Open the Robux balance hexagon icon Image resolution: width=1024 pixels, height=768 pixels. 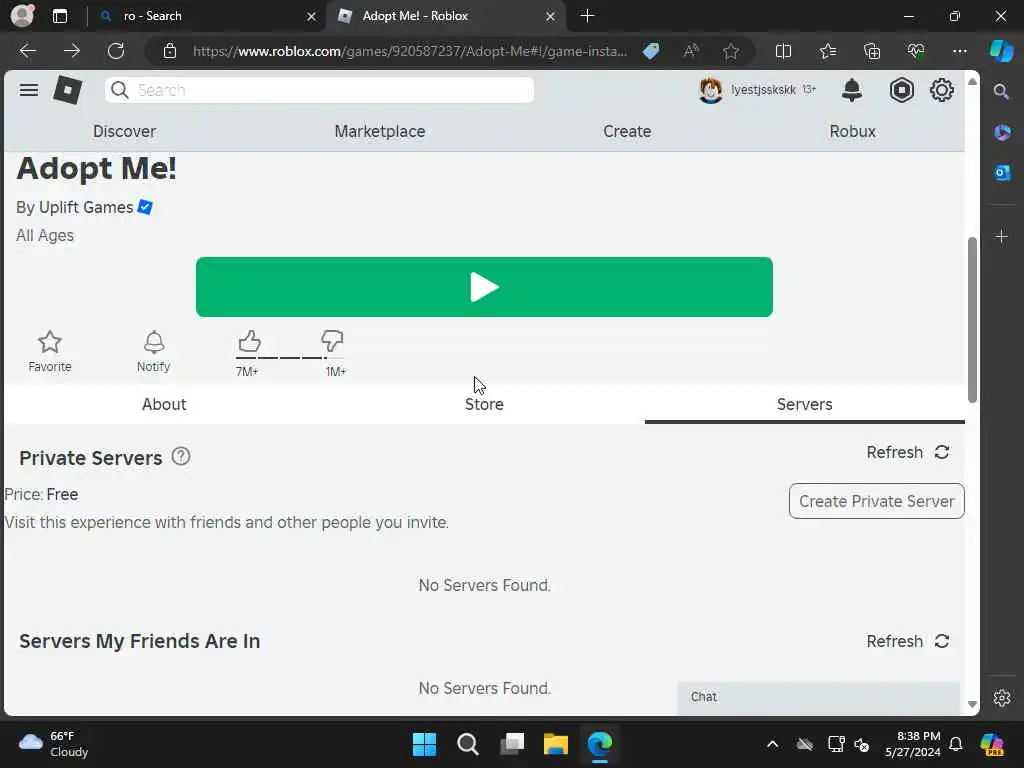point(901,90)
